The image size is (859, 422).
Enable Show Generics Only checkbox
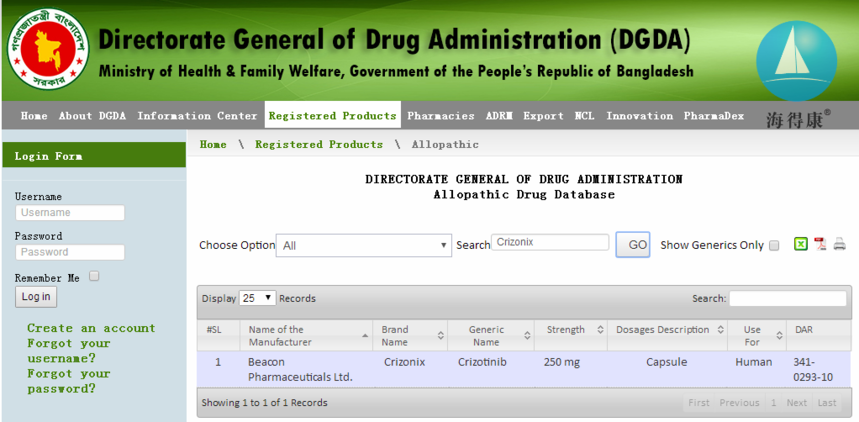point(774,246)
